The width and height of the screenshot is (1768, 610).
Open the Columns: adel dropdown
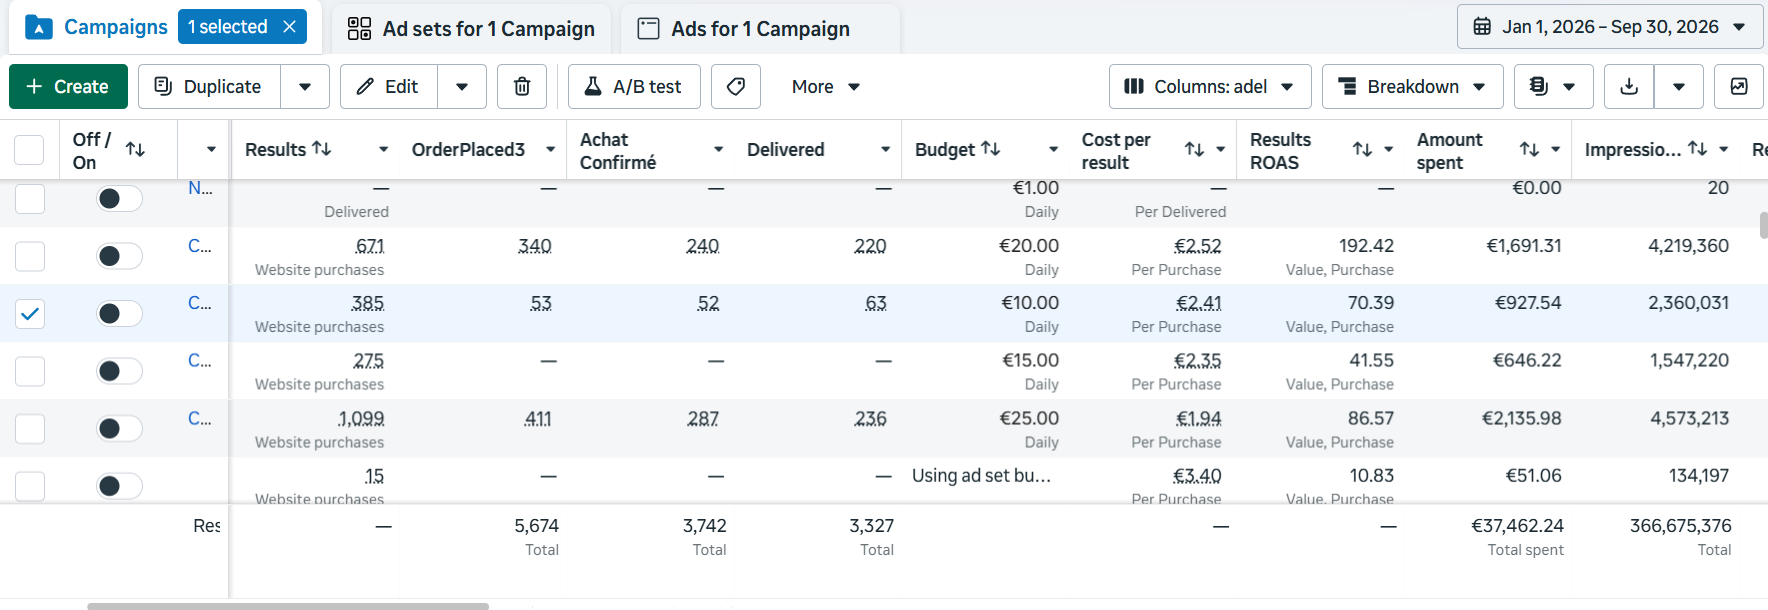coord(1210,87)
